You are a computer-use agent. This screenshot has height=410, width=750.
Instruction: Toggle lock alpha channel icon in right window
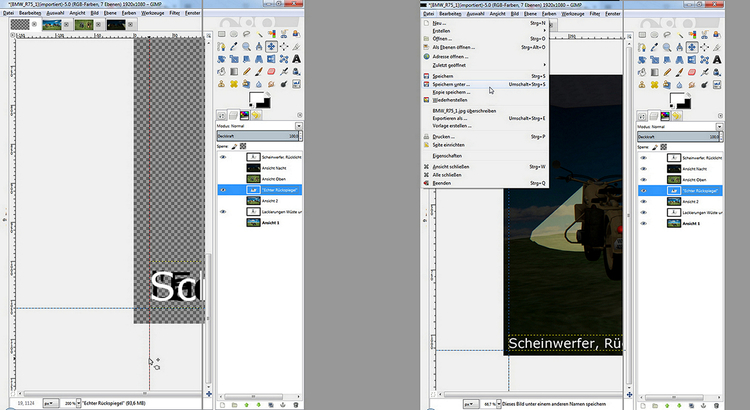click(x=663, y=147)
